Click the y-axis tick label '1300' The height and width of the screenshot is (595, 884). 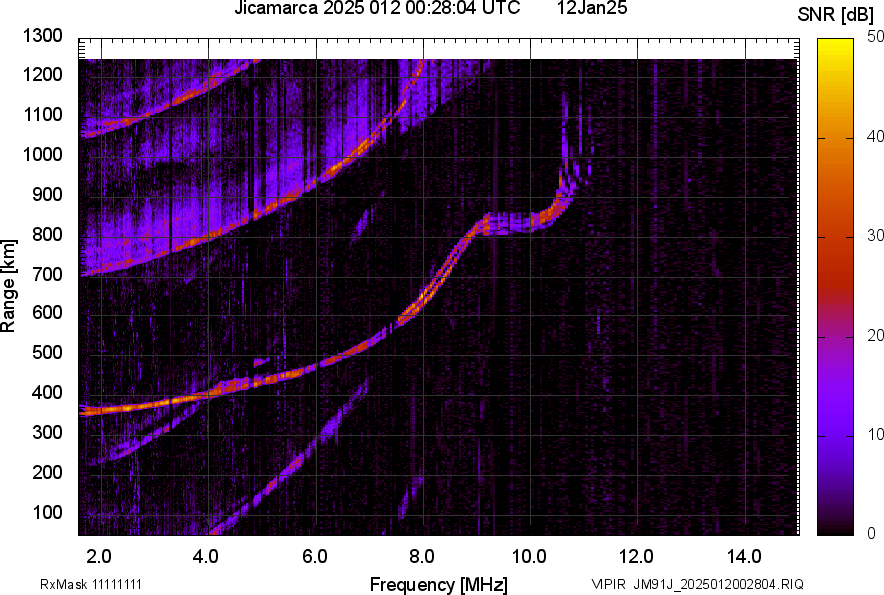(x=42, y=36)
